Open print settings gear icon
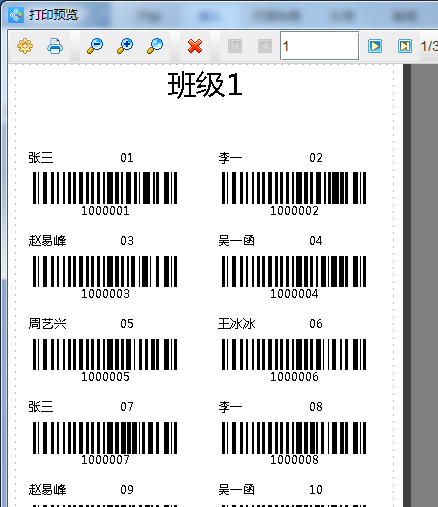 tap(25, 46)
